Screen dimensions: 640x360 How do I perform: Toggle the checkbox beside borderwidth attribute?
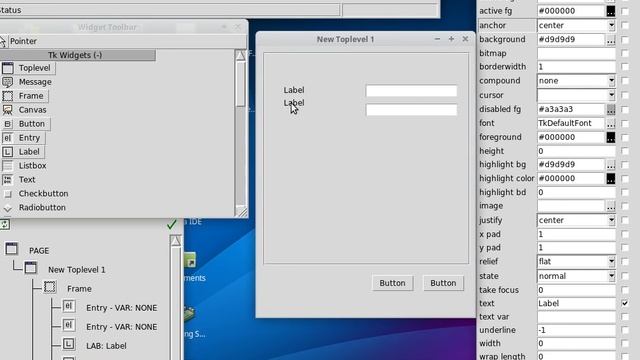coord(625,67)
